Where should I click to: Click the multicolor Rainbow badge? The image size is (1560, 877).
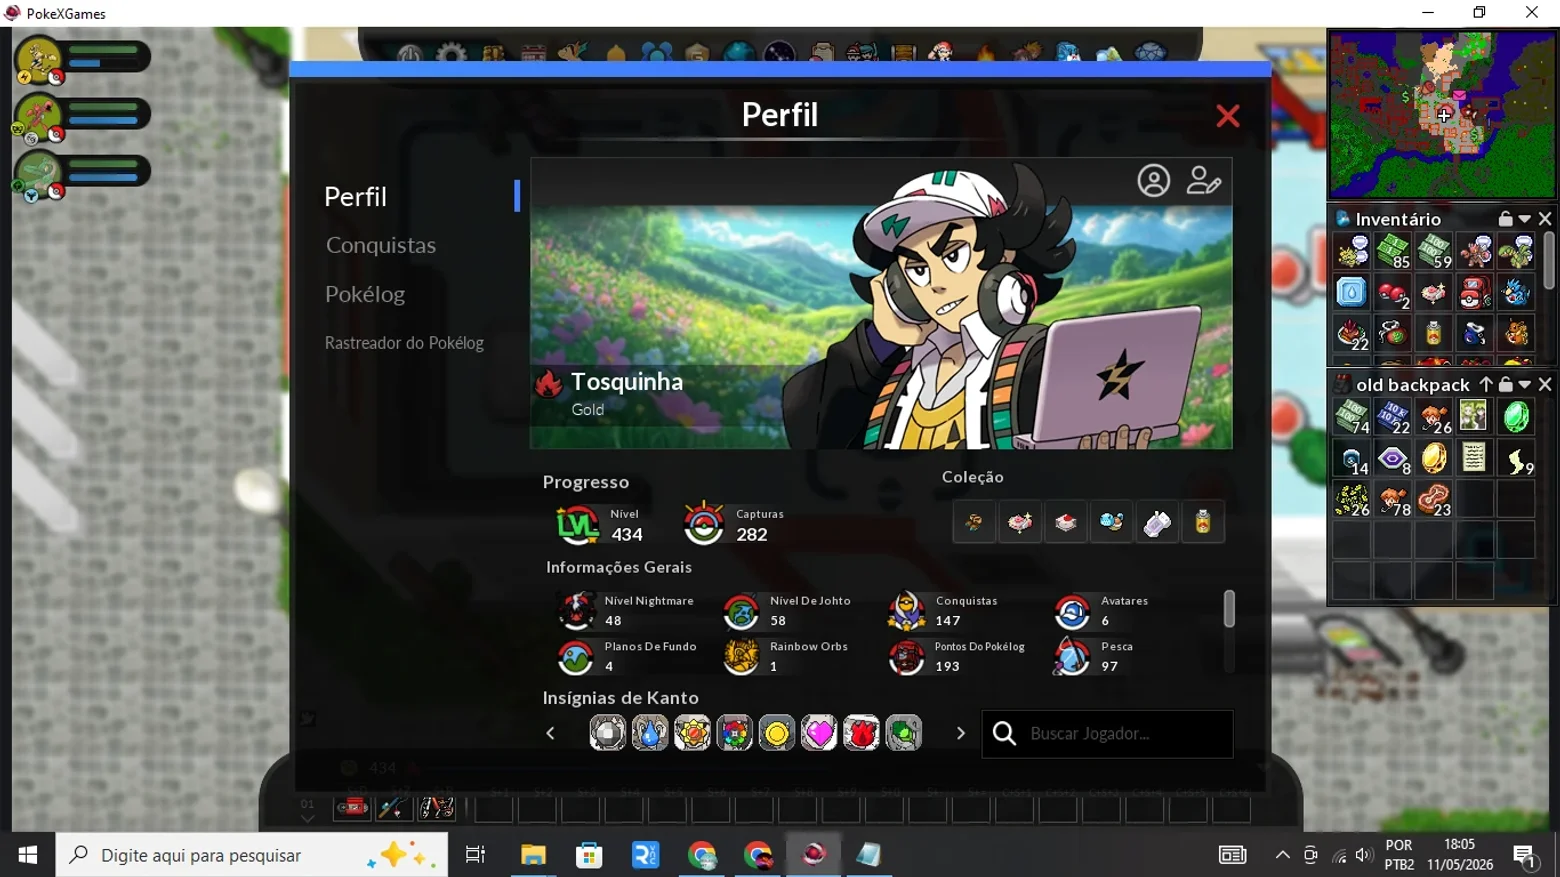[735, 734]
